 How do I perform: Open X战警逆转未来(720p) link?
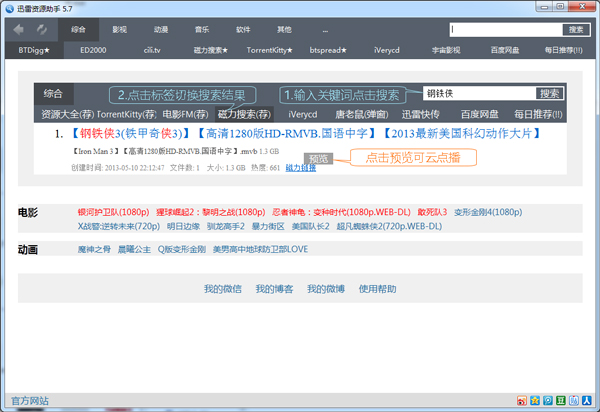(x=119, y=226)
